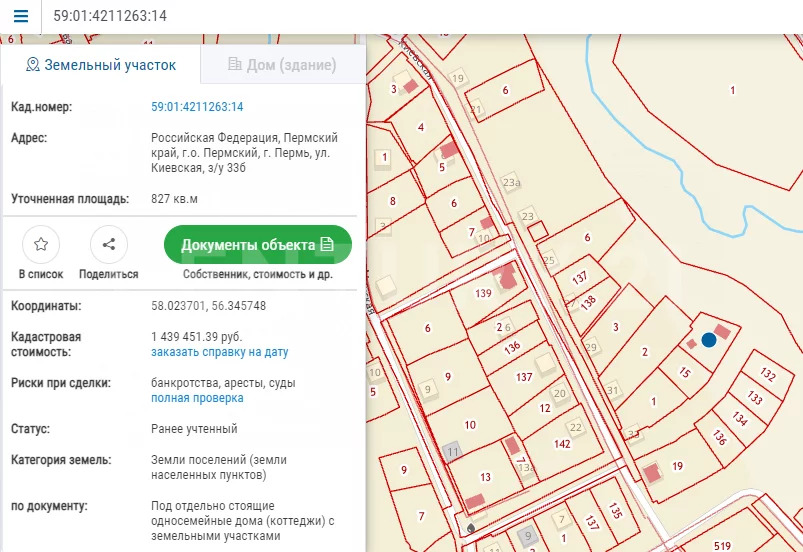Click заказать справку на дату link

pos(219,352)
